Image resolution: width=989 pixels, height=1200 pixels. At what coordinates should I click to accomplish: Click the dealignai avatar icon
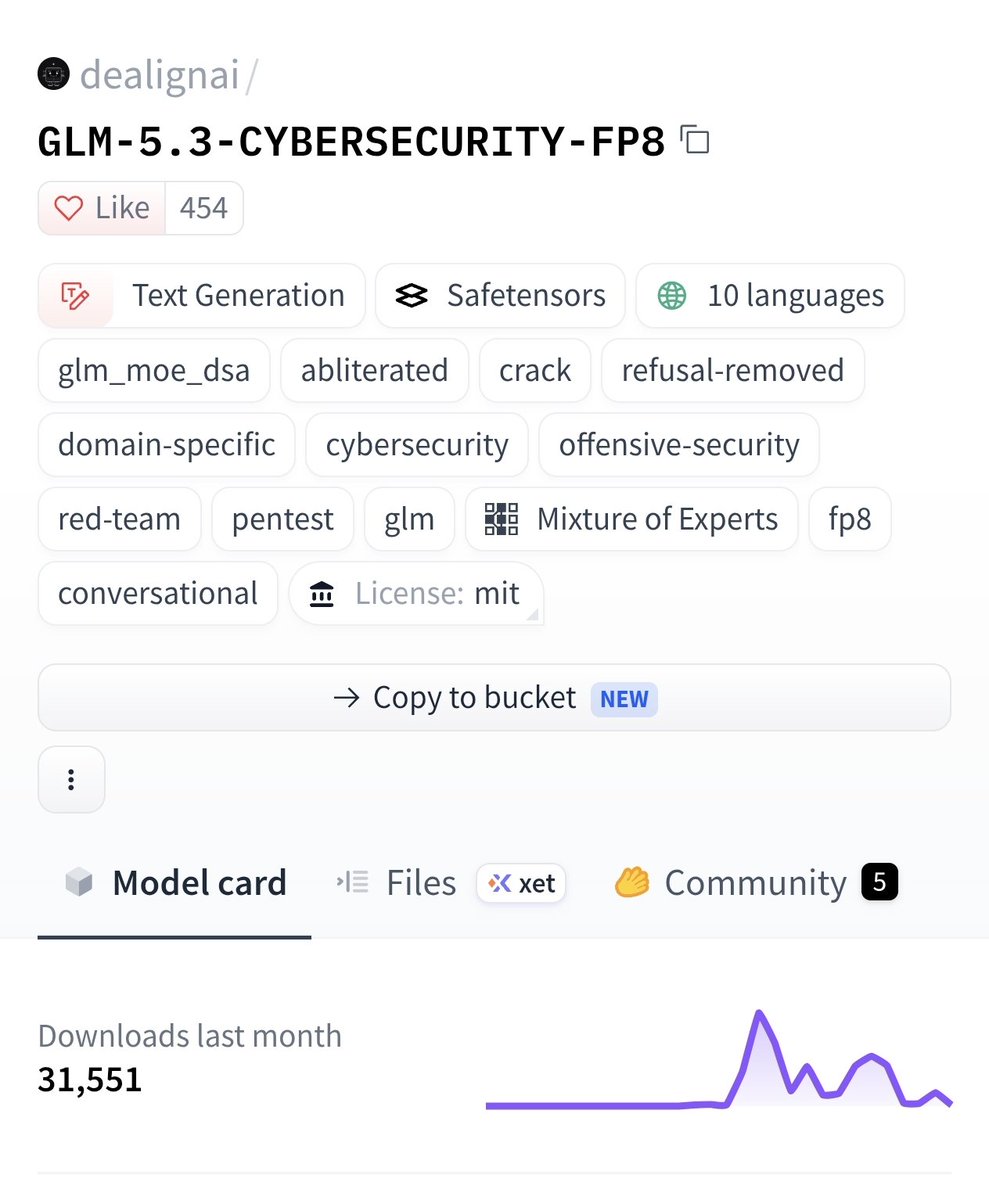(x=53, y=74)
